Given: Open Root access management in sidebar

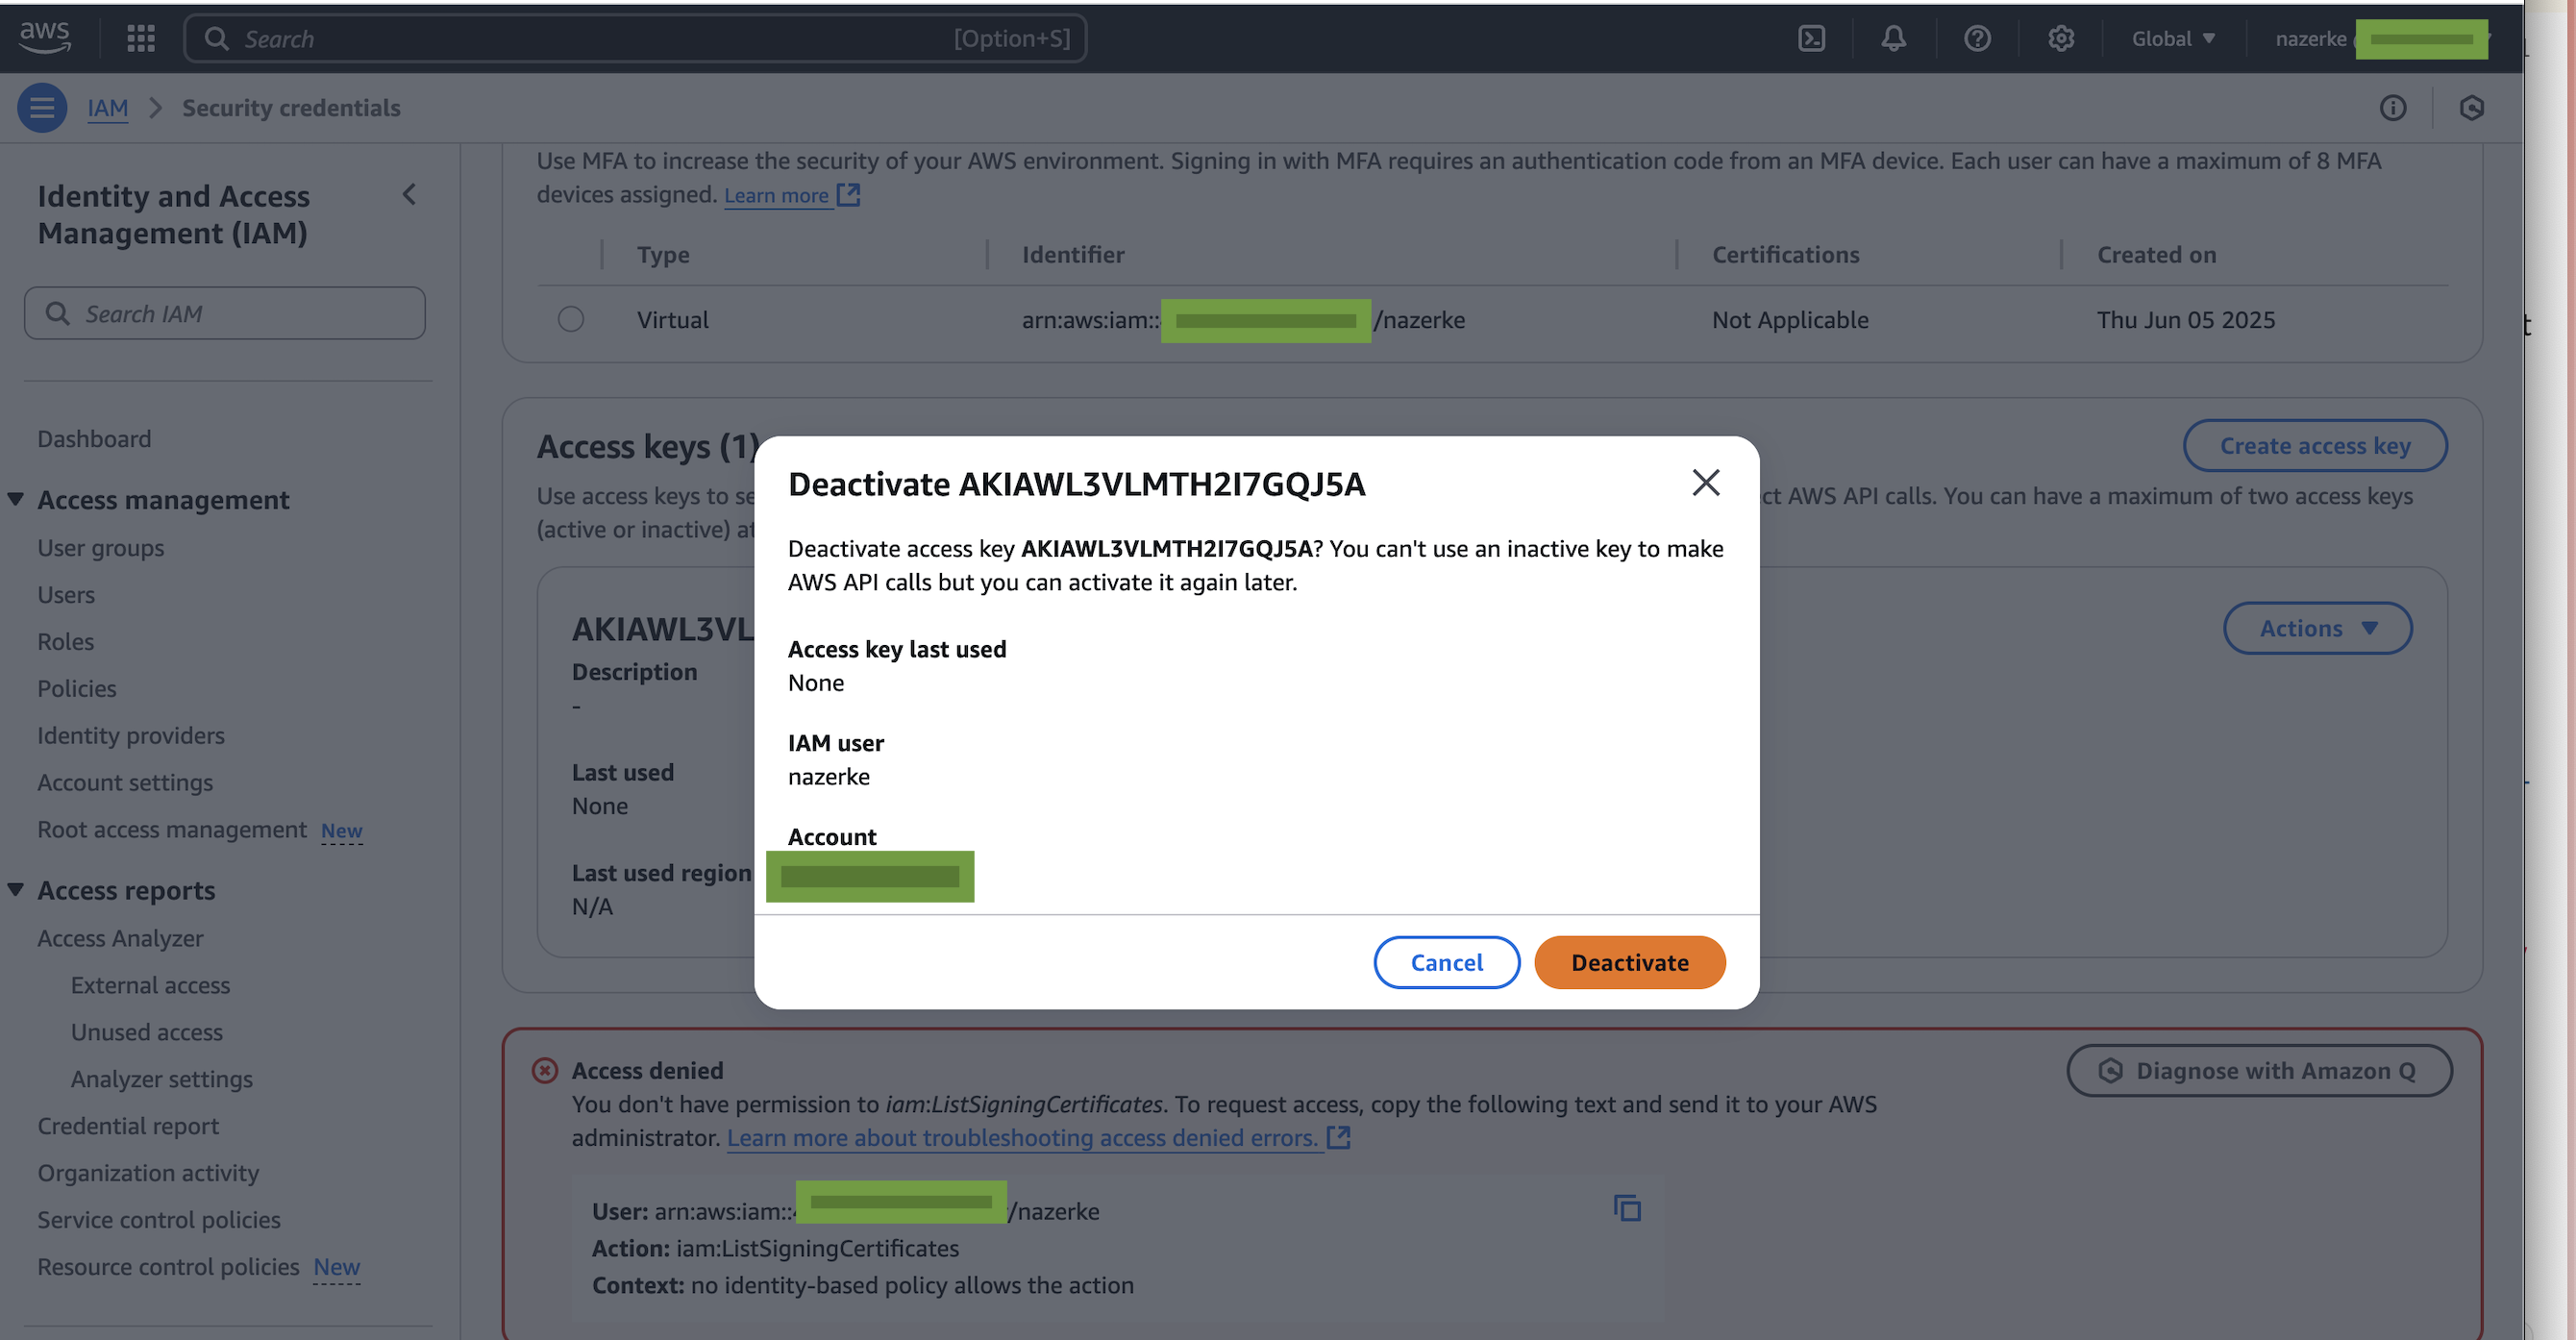Looking at the screenshot, I should [172, 830].
